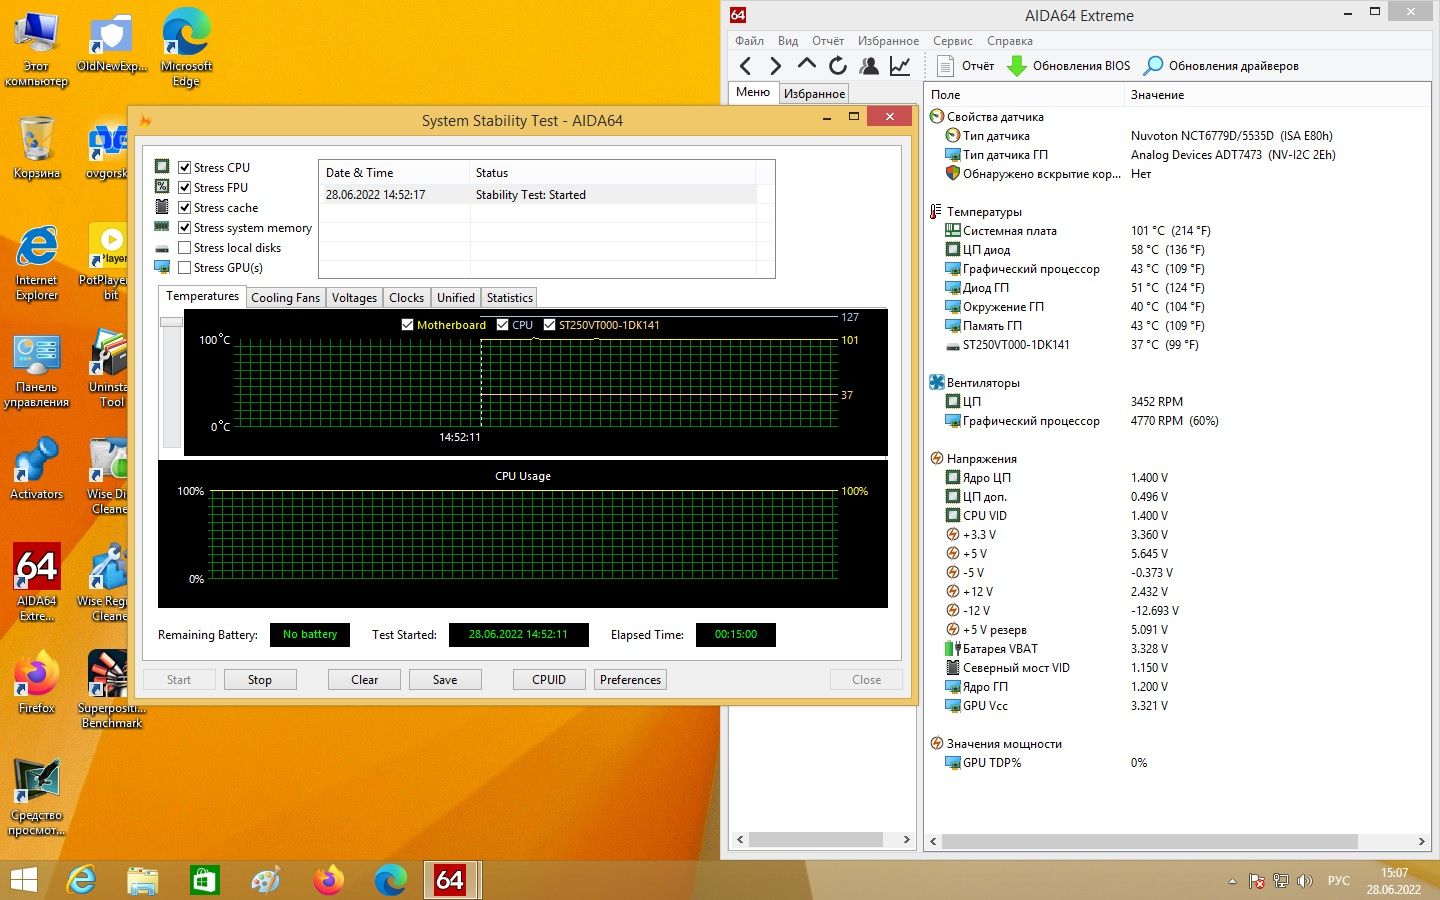The height and width of the screenshot is (900, 1440).
Task: Stop the stability test
Action: point(260,680)
